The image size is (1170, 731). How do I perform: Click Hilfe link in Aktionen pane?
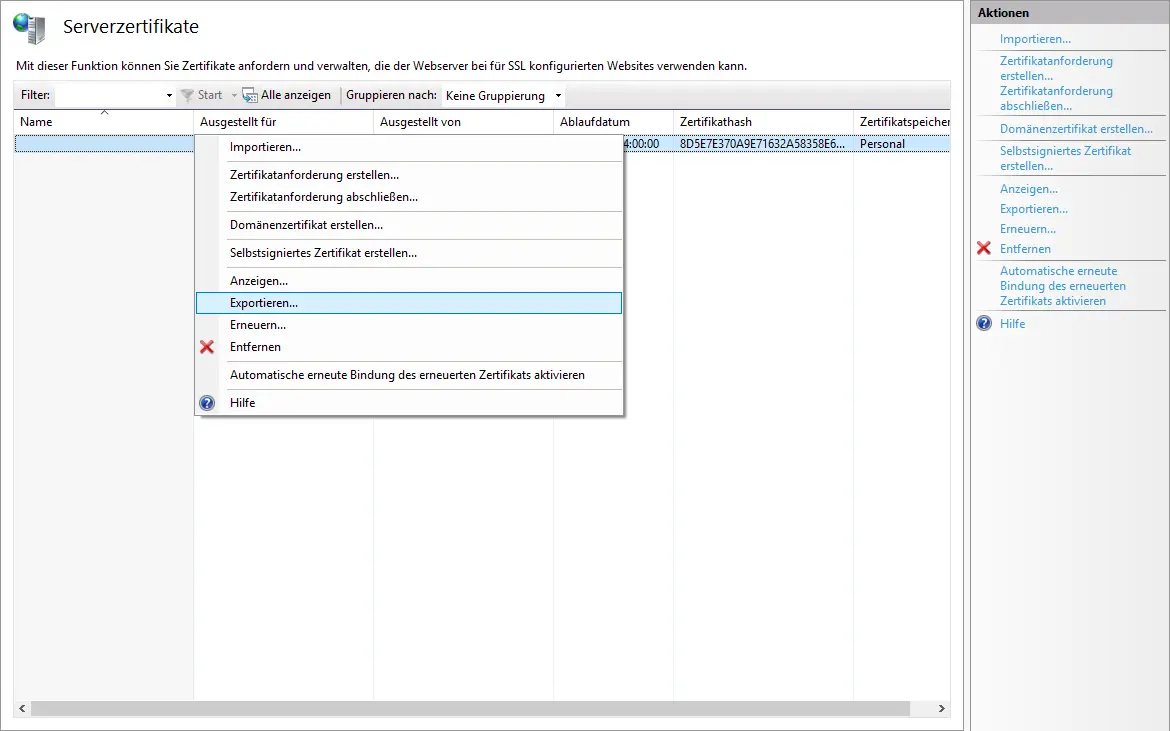coord(1013,324)
